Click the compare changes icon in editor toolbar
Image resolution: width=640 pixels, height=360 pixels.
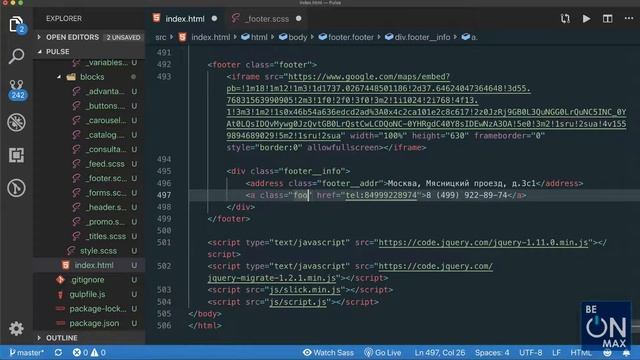click(x=565, y=18)
